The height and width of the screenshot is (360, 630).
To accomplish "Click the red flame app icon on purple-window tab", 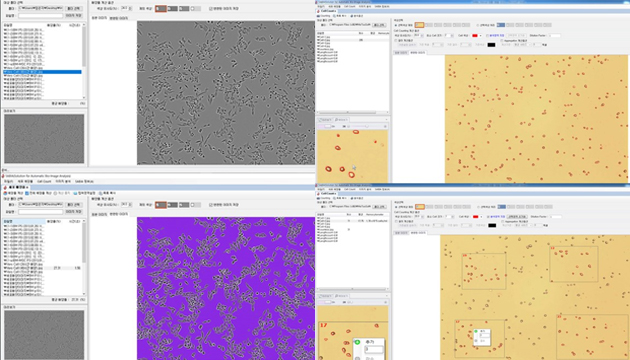I will [5, 187].
